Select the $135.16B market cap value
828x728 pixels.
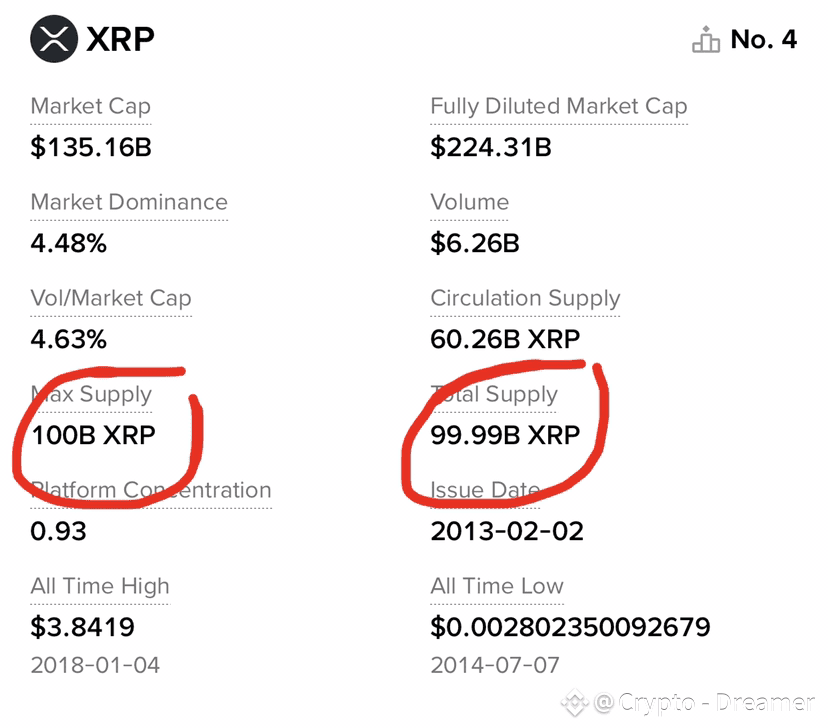pyautogui.click(x=91, y=147)
